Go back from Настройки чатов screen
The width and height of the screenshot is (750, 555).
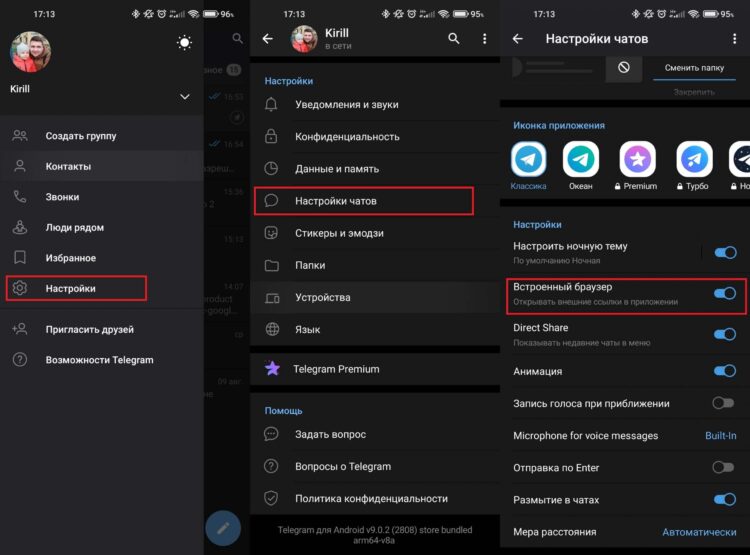click(517, 39)
